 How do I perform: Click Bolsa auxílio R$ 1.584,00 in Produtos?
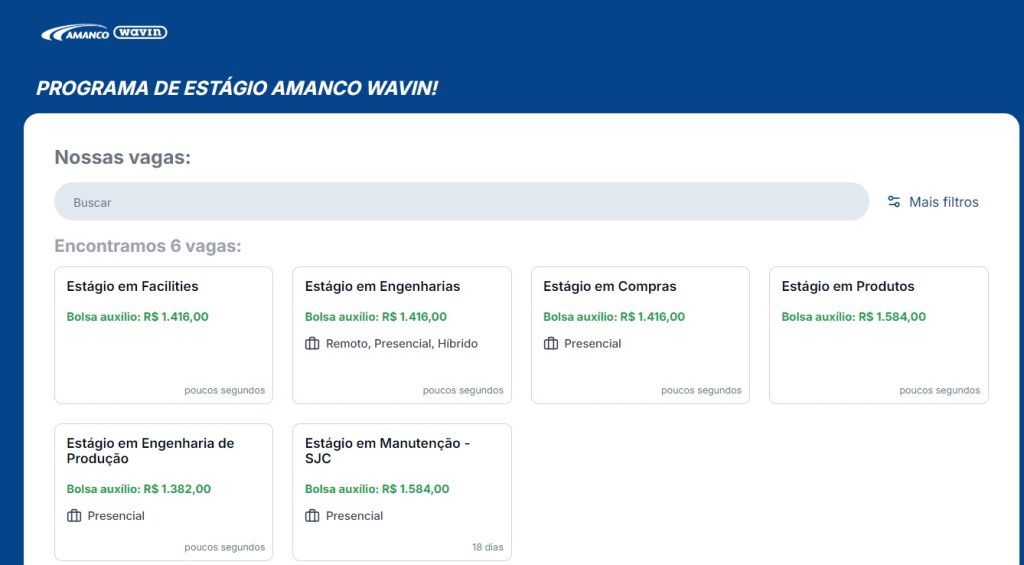[854, 317]
